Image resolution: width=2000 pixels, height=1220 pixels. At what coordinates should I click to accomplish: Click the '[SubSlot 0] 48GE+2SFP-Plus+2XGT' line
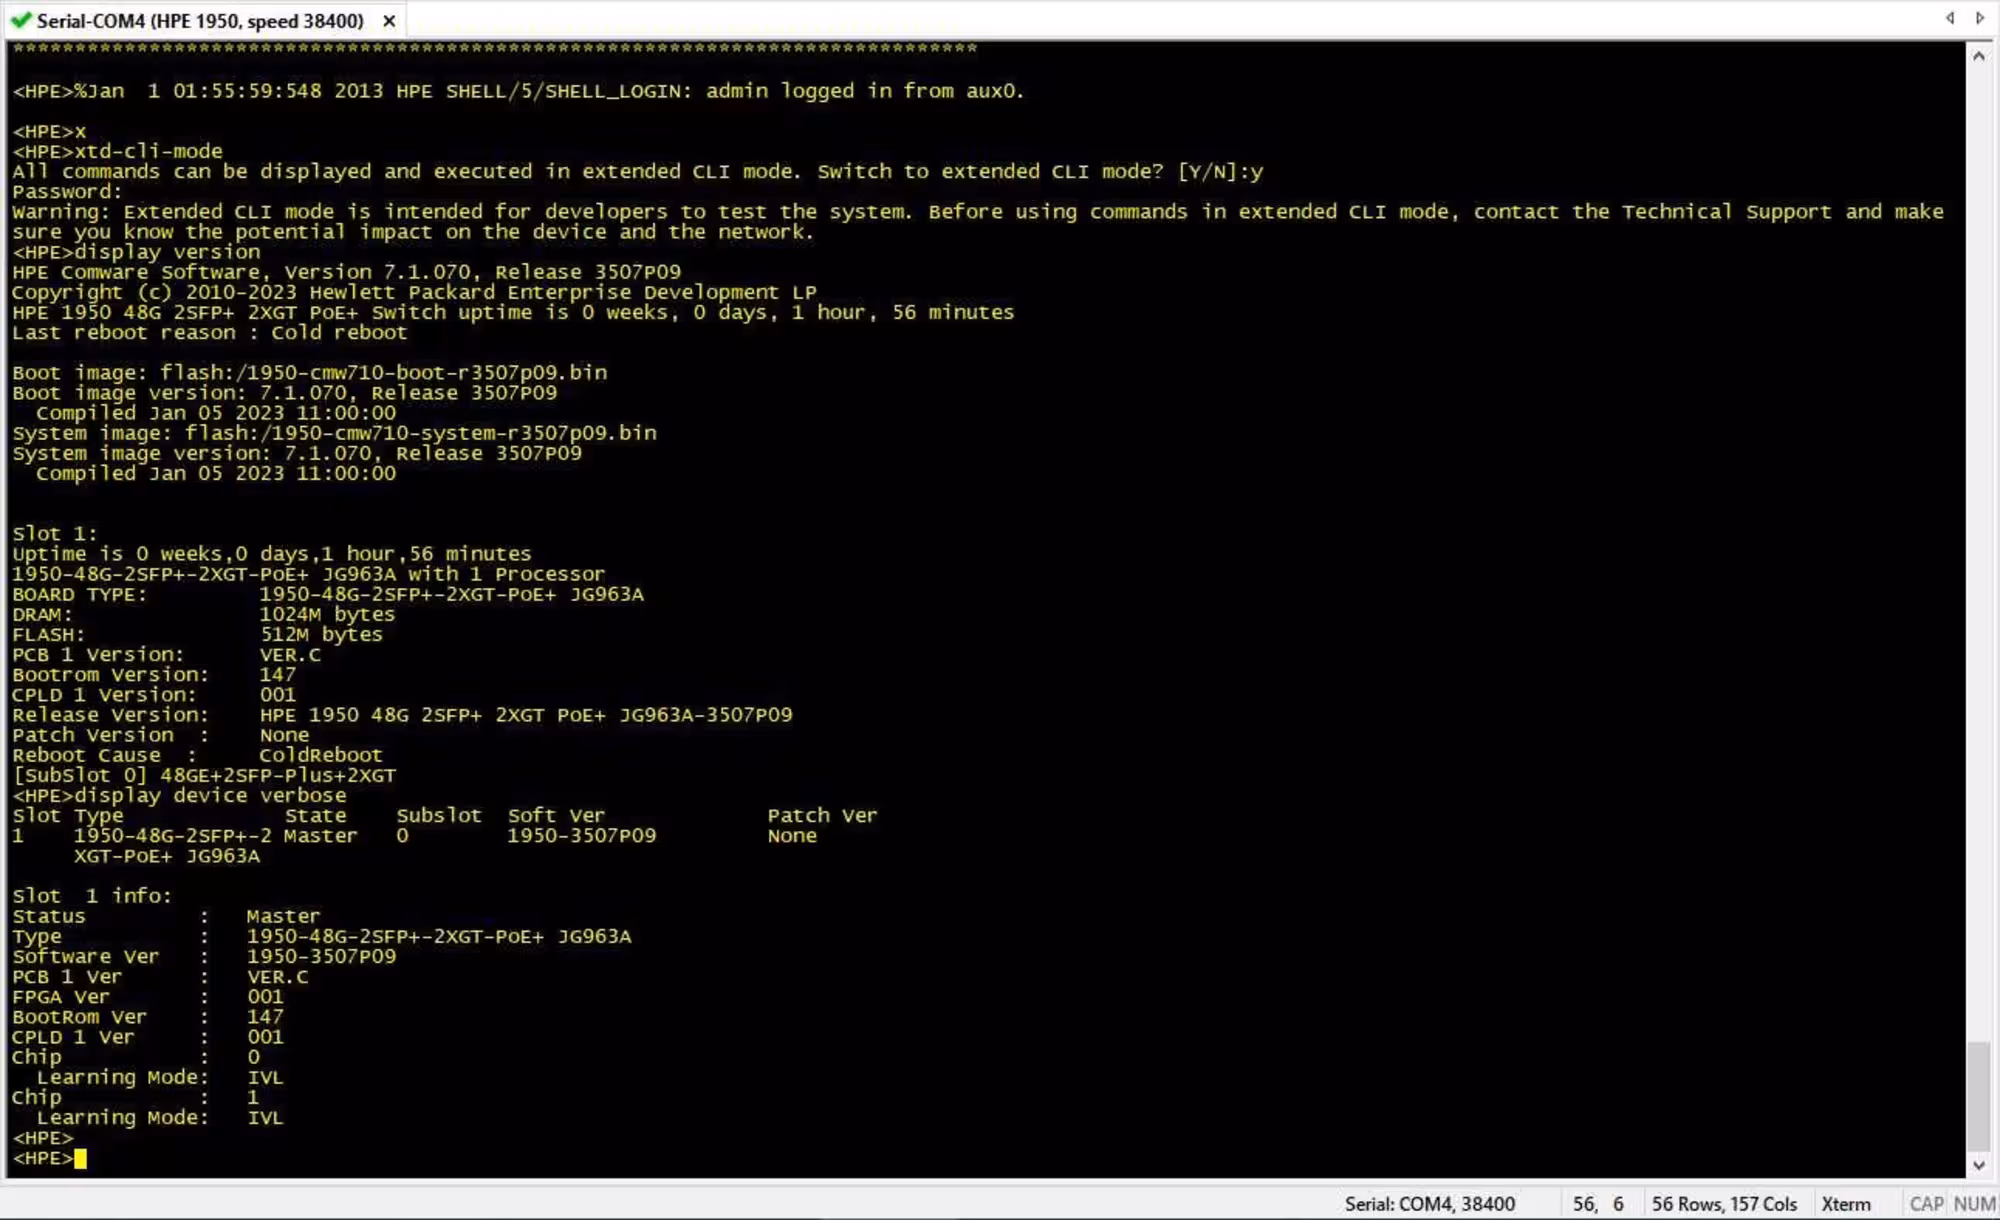click(204, 775)
